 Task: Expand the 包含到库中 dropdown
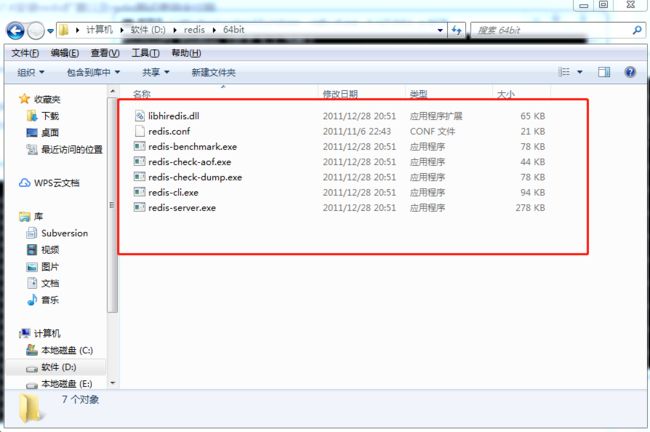pos(93,73)
